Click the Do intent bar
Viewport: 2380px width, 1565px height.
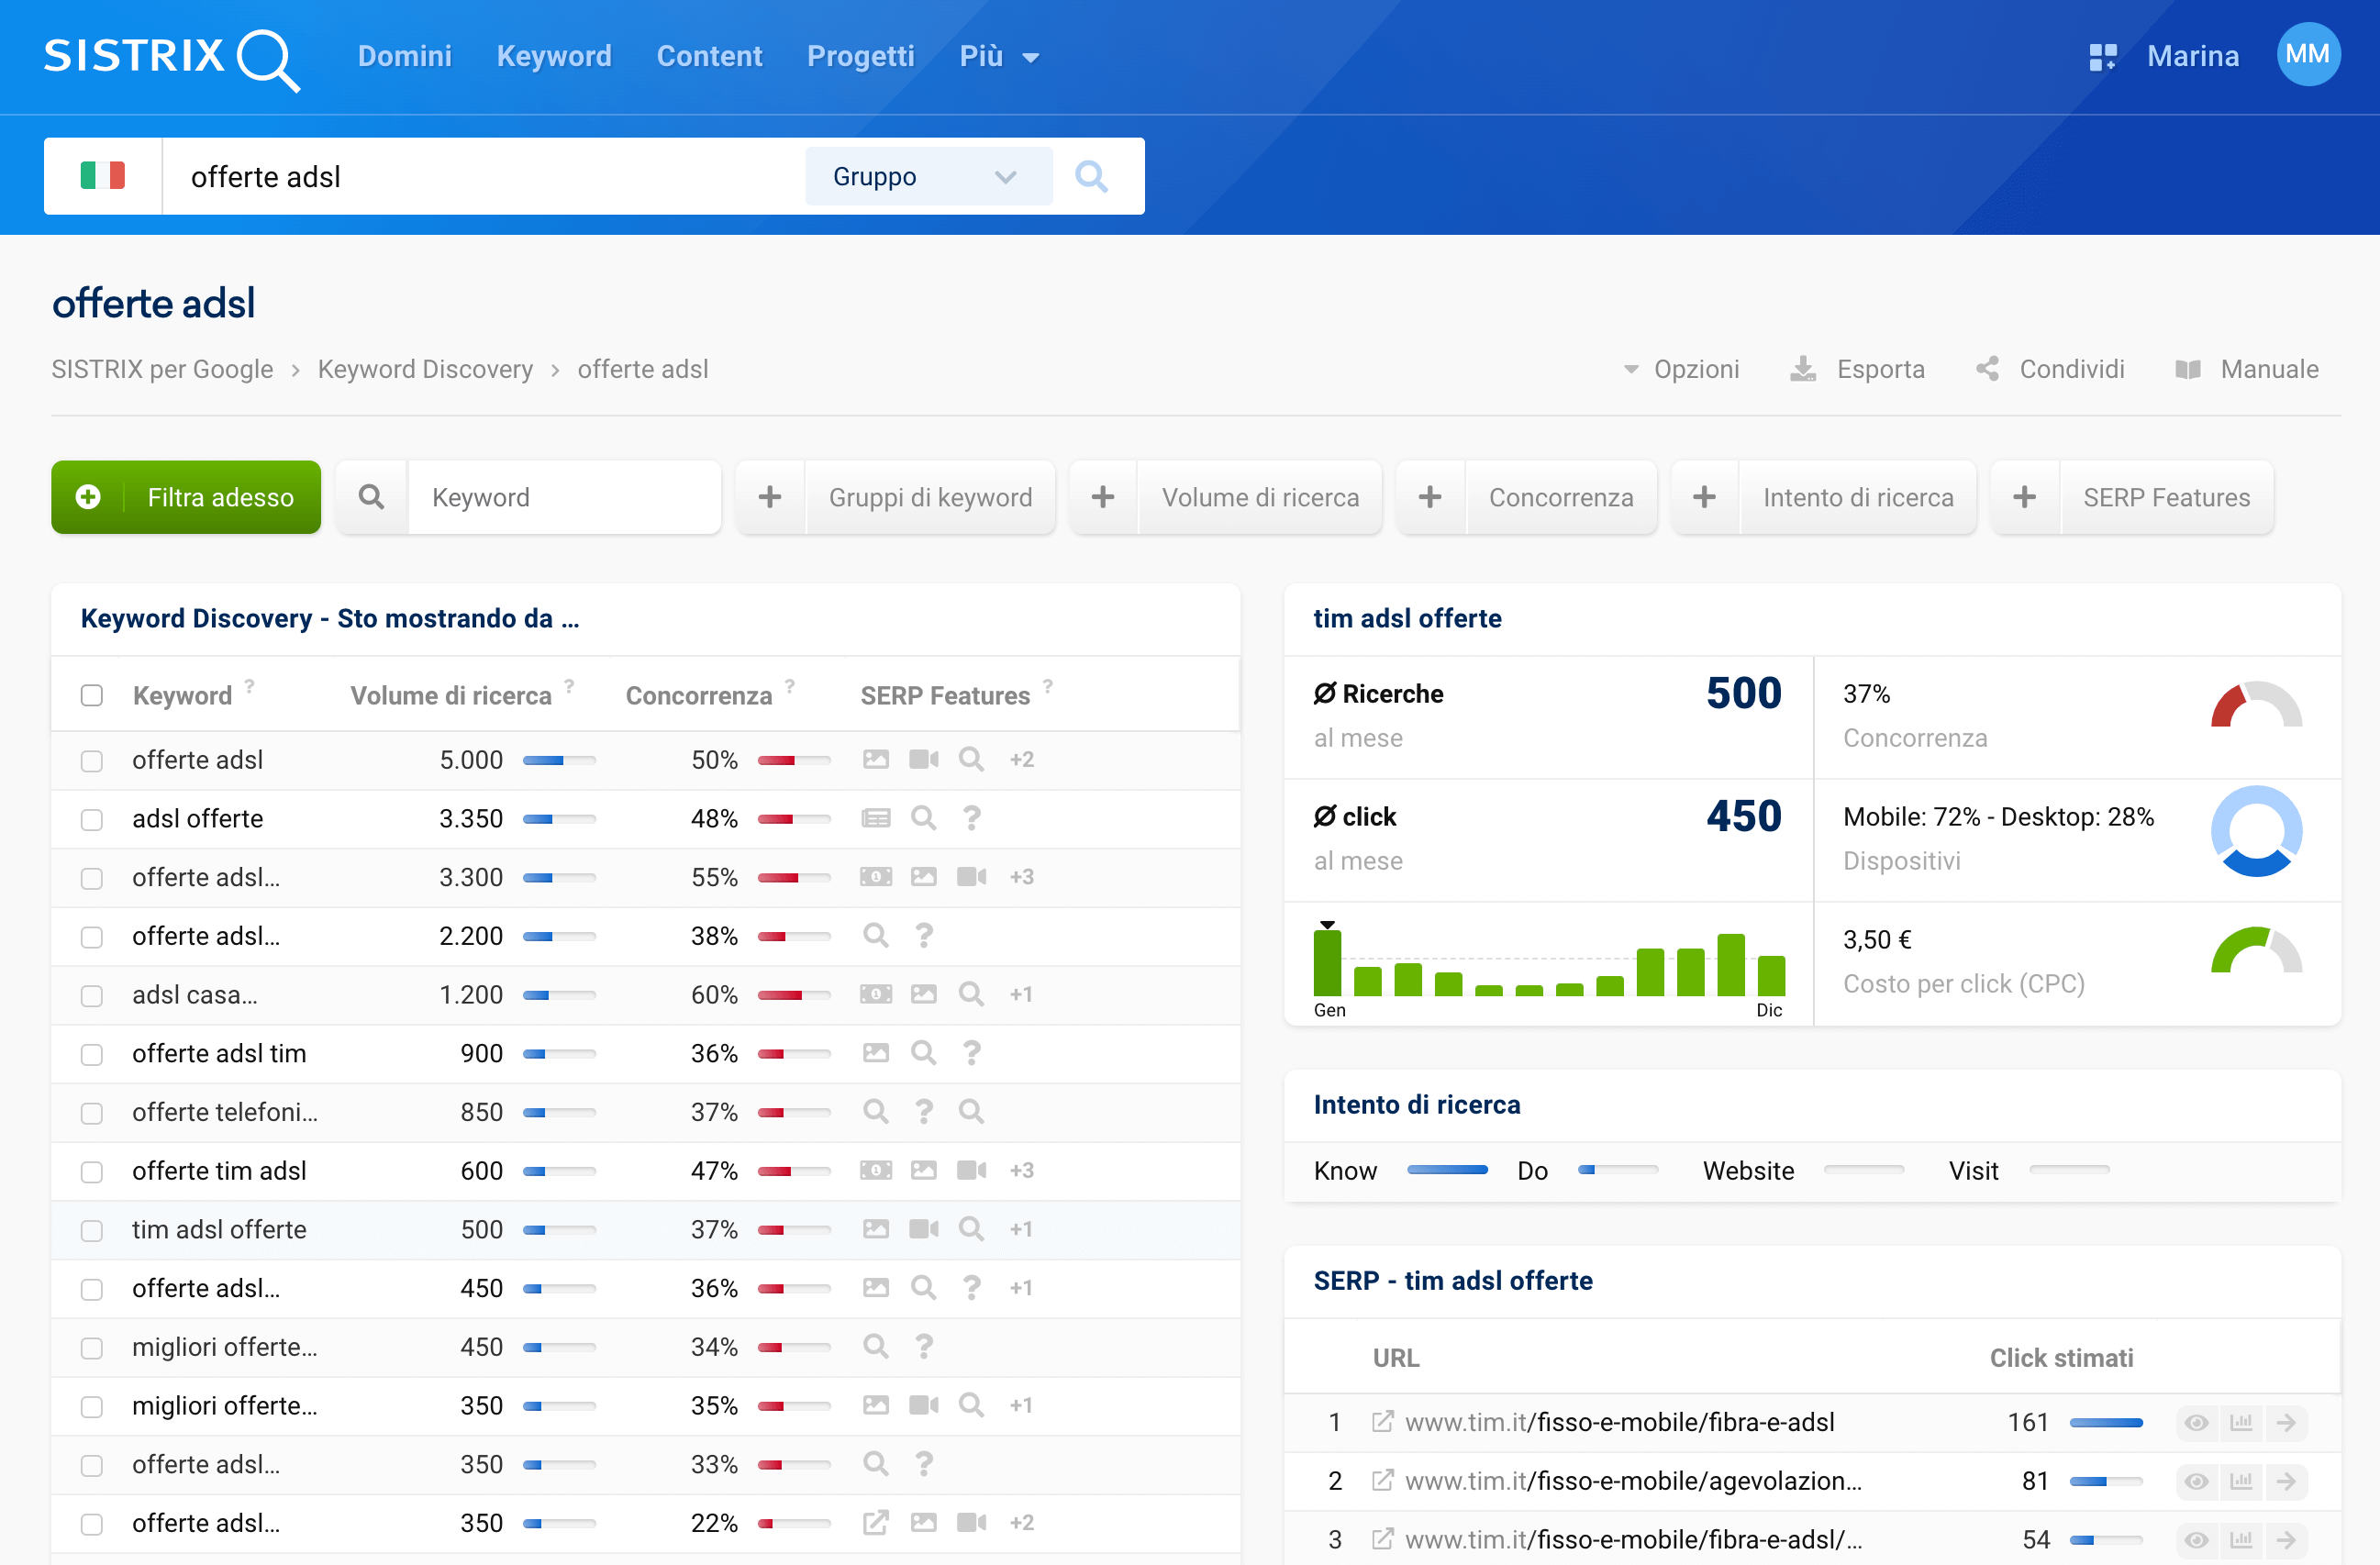[1617, 1169]
